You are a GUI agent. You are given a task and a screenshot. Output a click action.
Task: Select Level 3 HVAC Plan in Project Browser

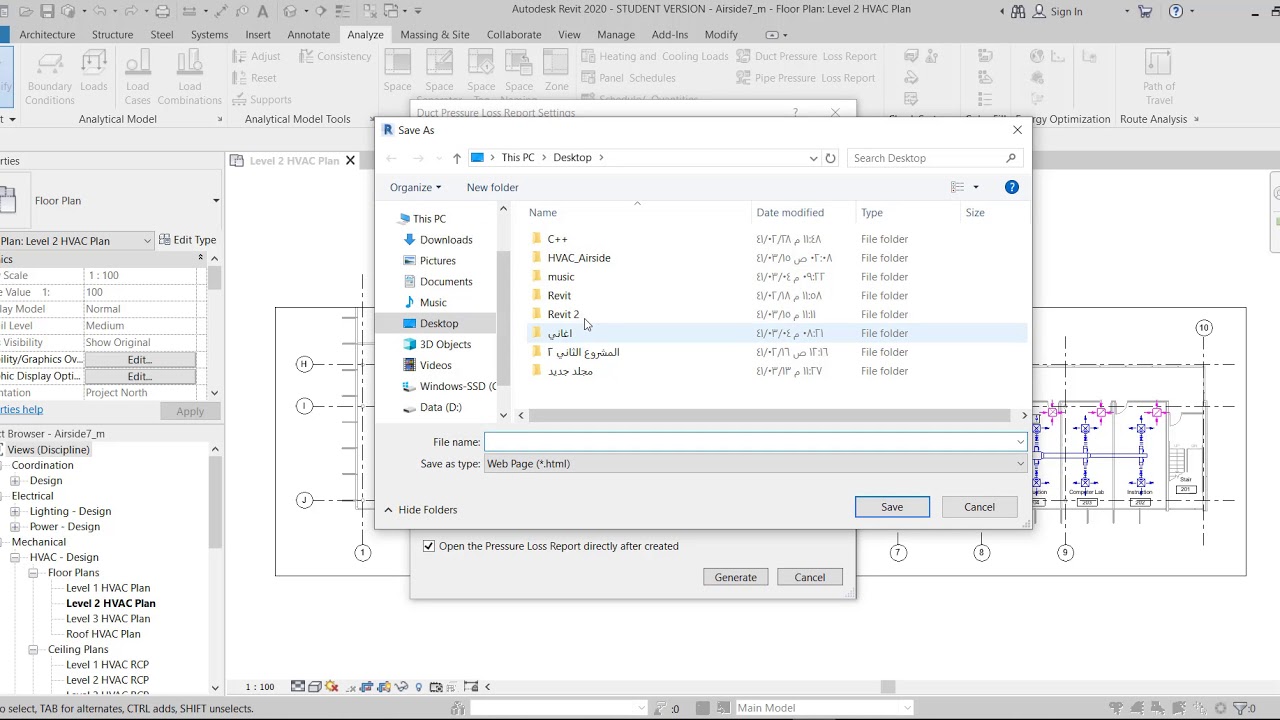click(108, 619)
